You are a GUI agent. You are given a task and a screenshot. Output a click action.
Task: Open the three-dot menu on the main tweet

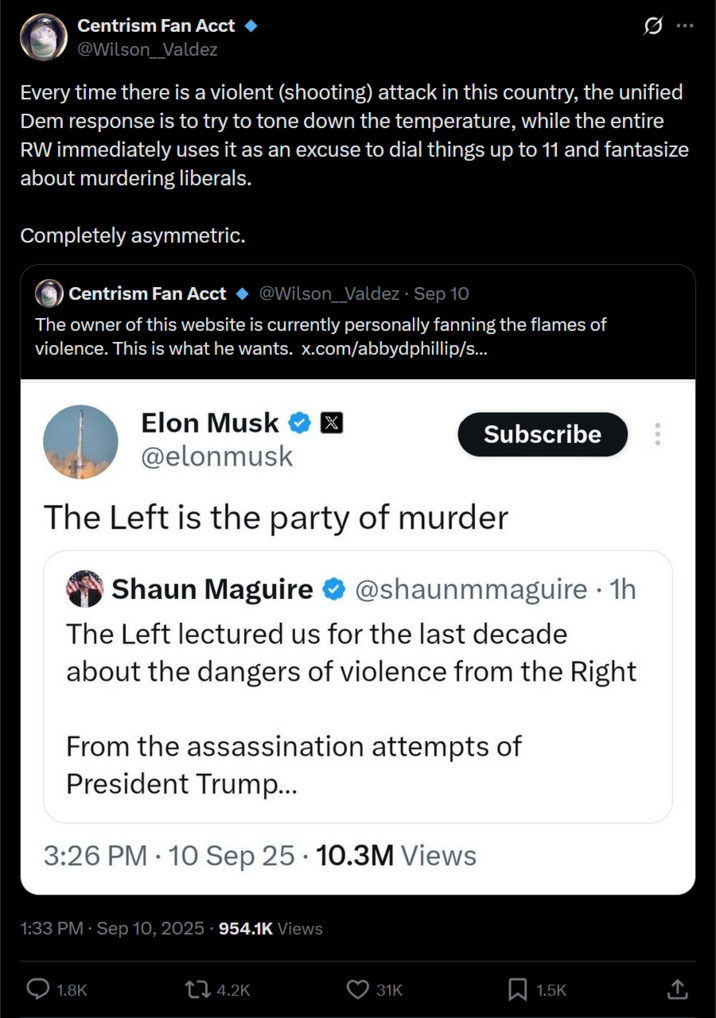click(x=687, y=26)
